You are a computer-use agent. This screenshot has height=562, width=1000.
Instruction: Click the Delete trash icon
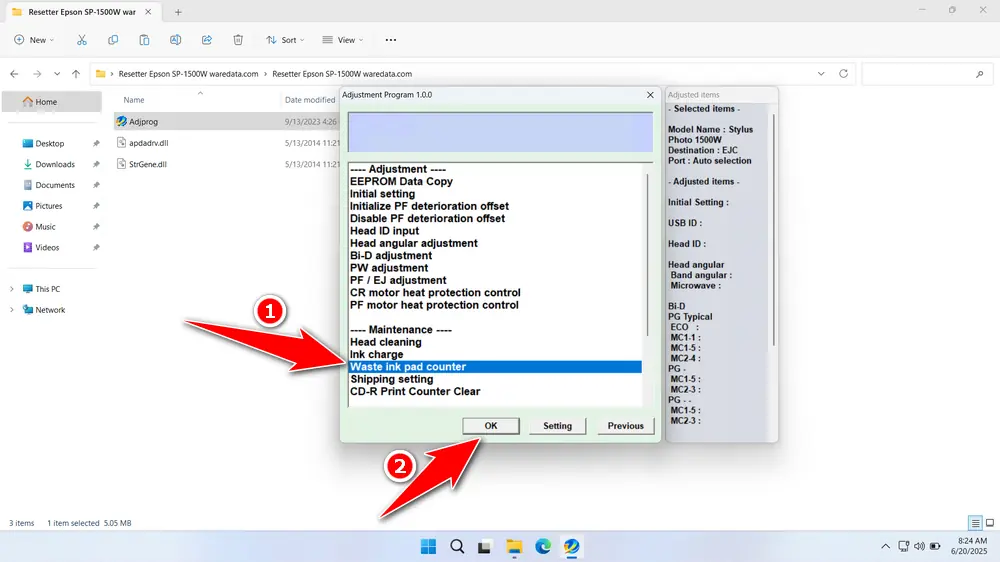tap(238, 40)
